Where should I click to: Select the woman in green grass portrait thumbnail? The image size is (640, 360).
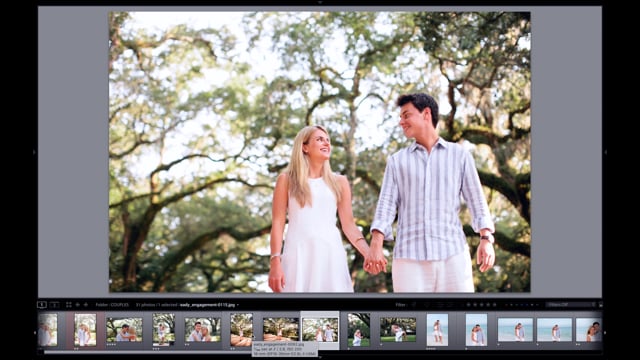[x=358, y=330]
